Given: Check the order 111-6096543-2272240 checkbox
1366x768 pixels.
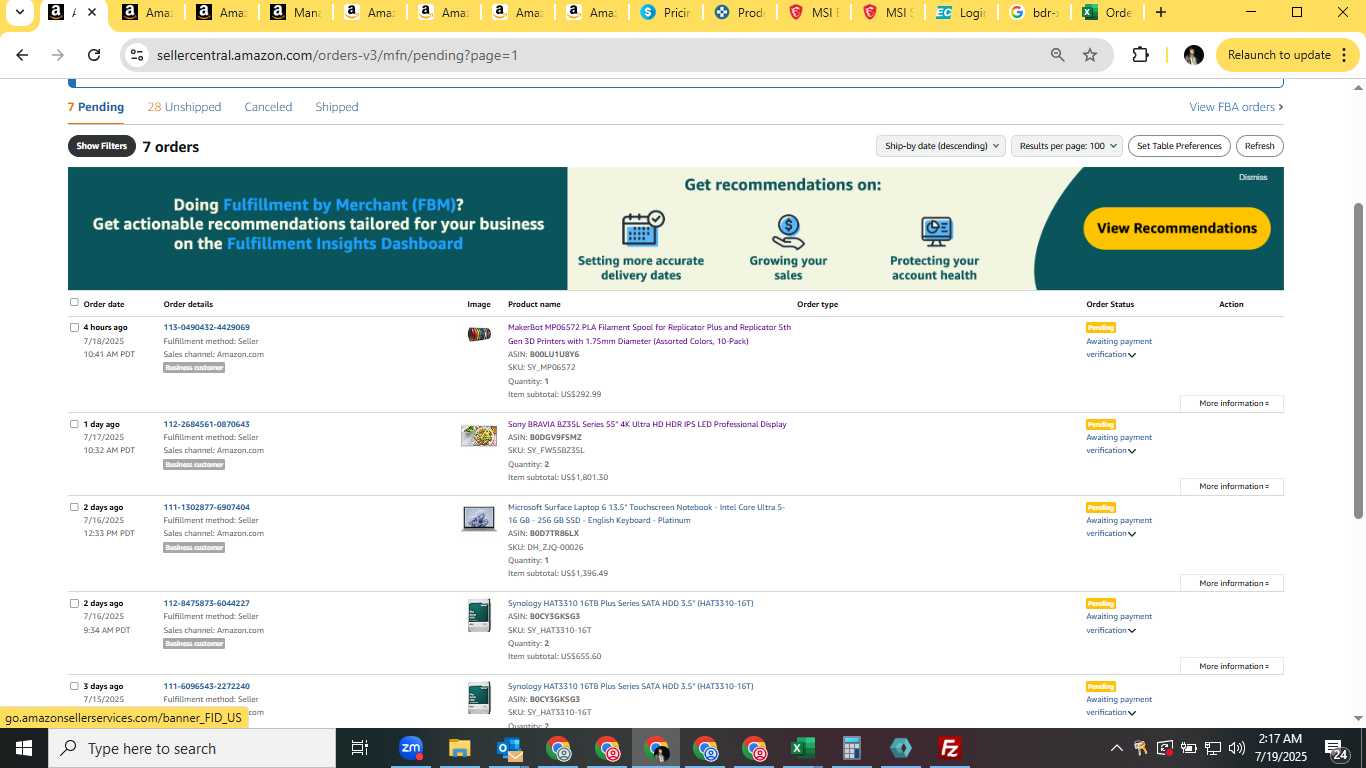Looking at the screenshot, I should pyautogui.click(x=74, y=686).
